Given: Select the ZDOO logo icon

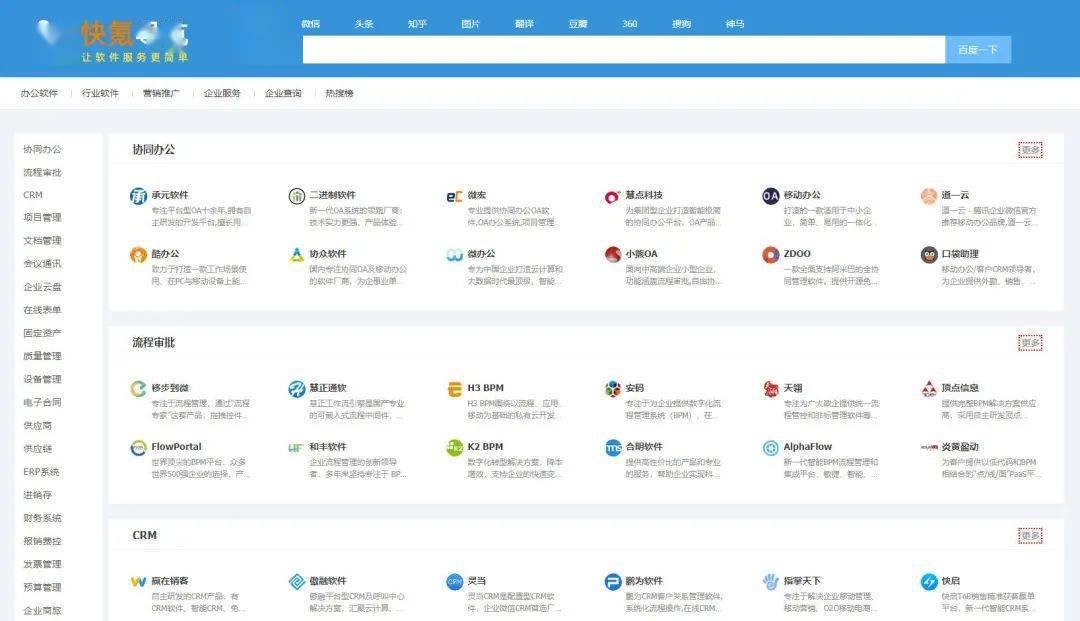Looking at the screenshot, I should point(771,255).
